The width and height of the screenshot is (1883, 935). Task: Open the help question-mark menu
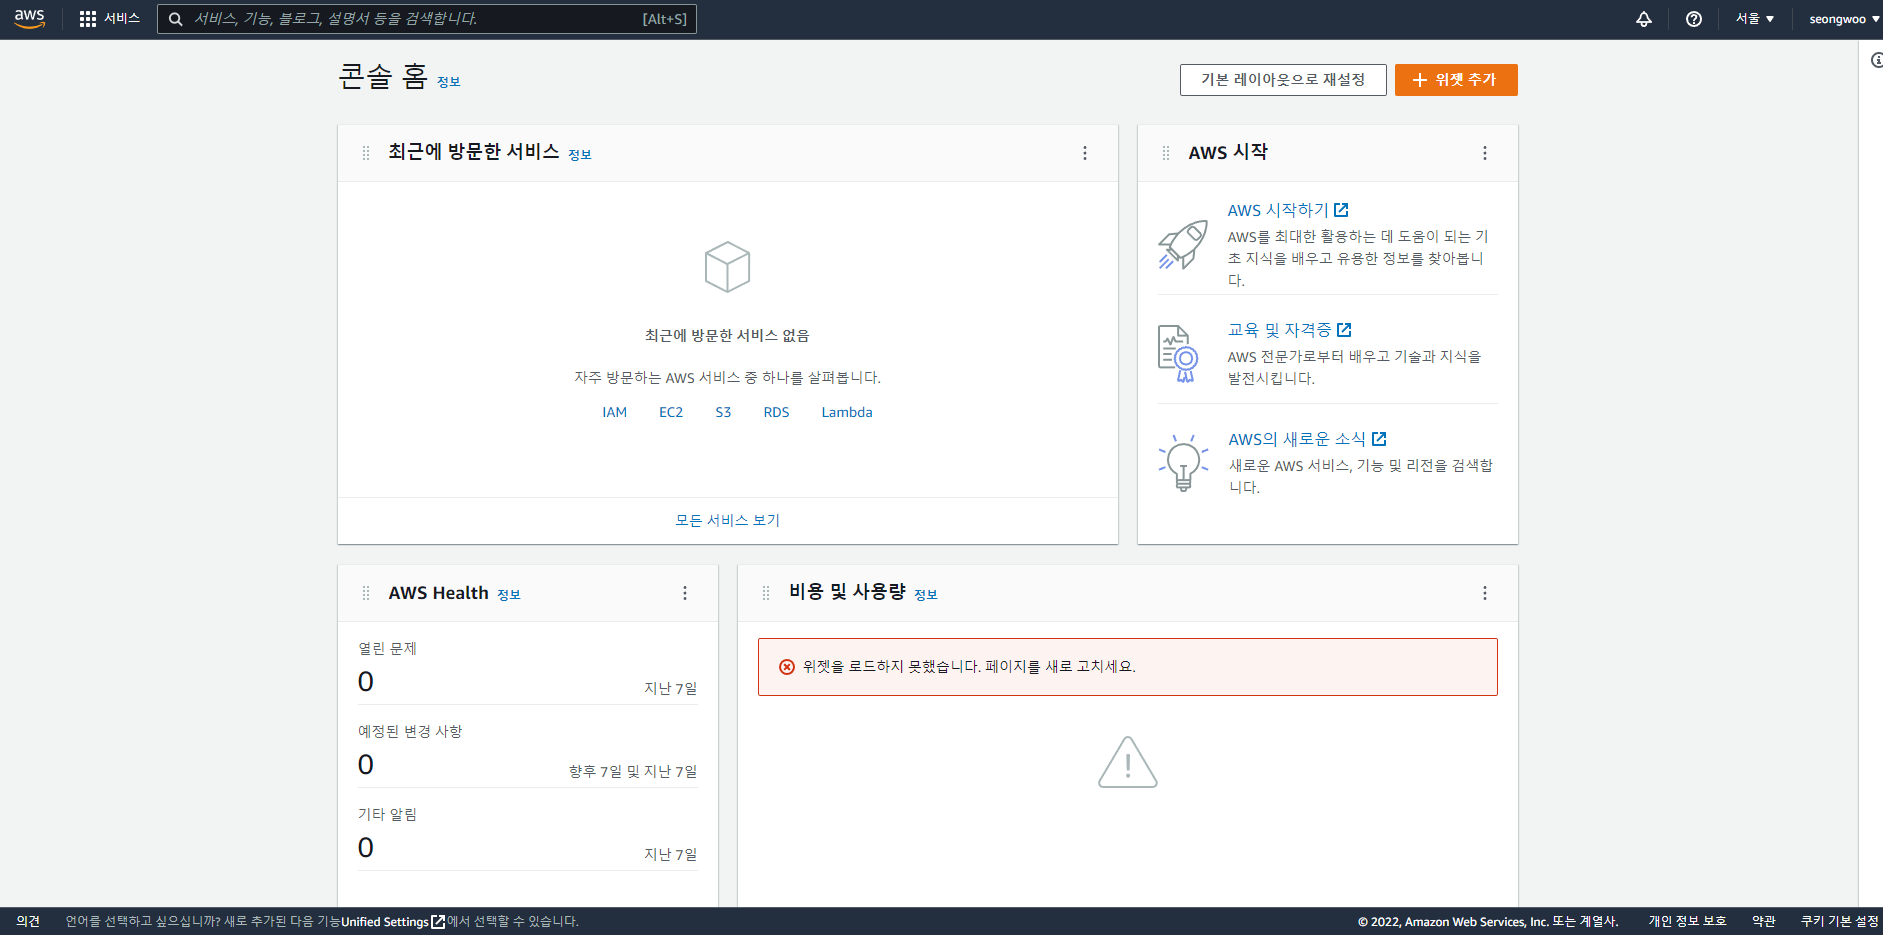click(1694, 19)
